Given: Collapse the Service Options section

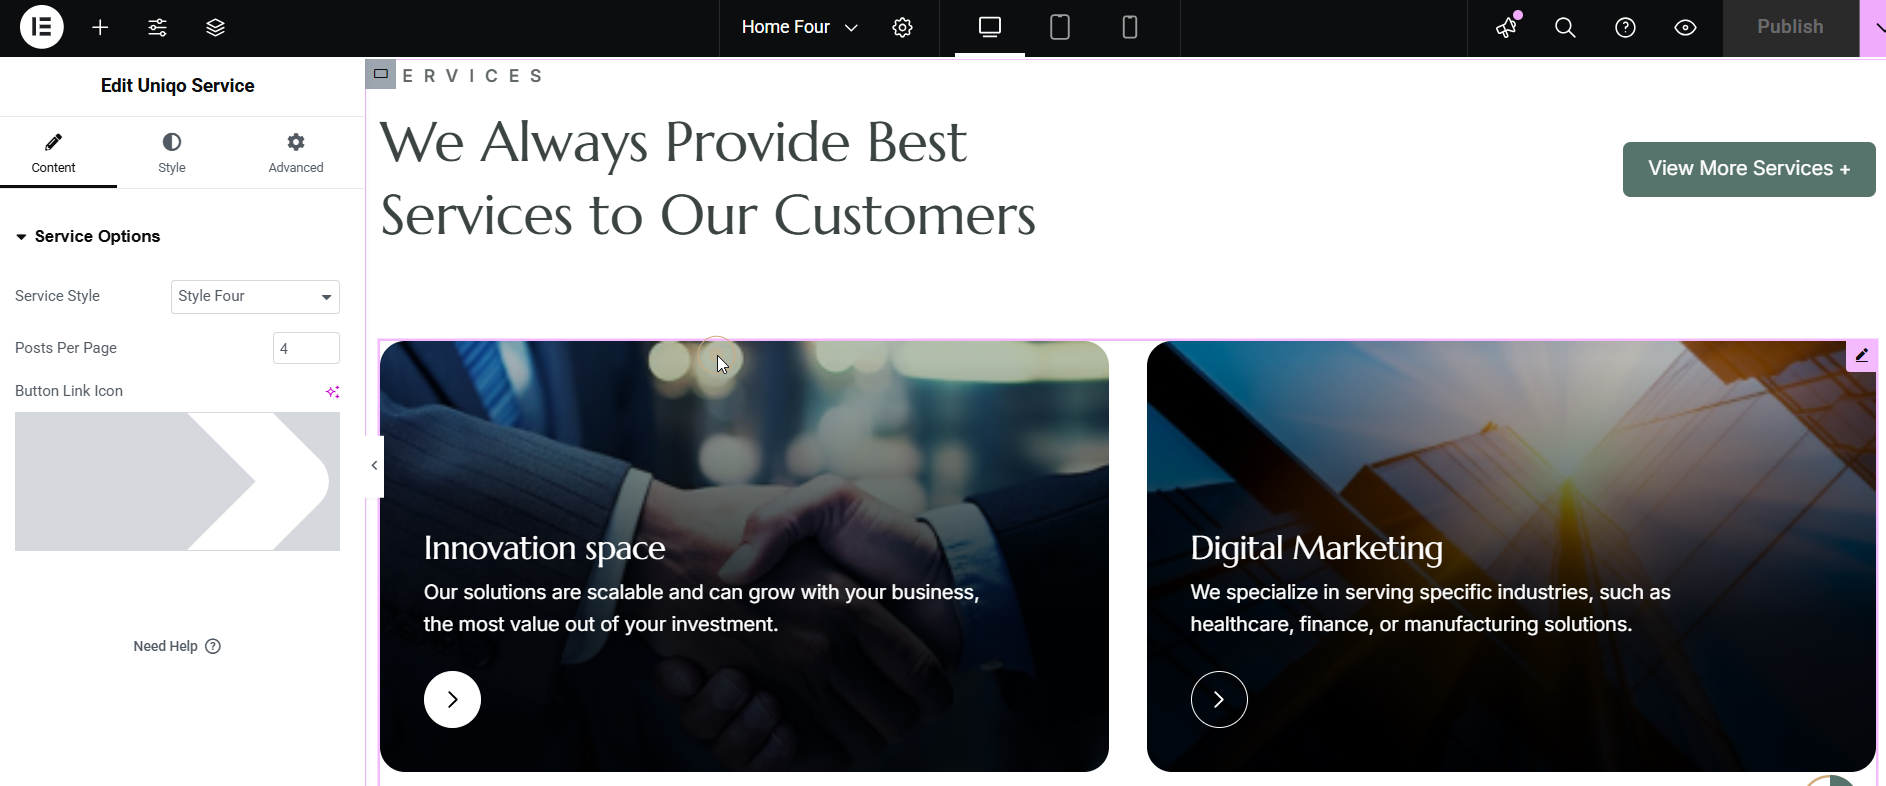Looking at the screenshot, I should [x=88, y=237].
